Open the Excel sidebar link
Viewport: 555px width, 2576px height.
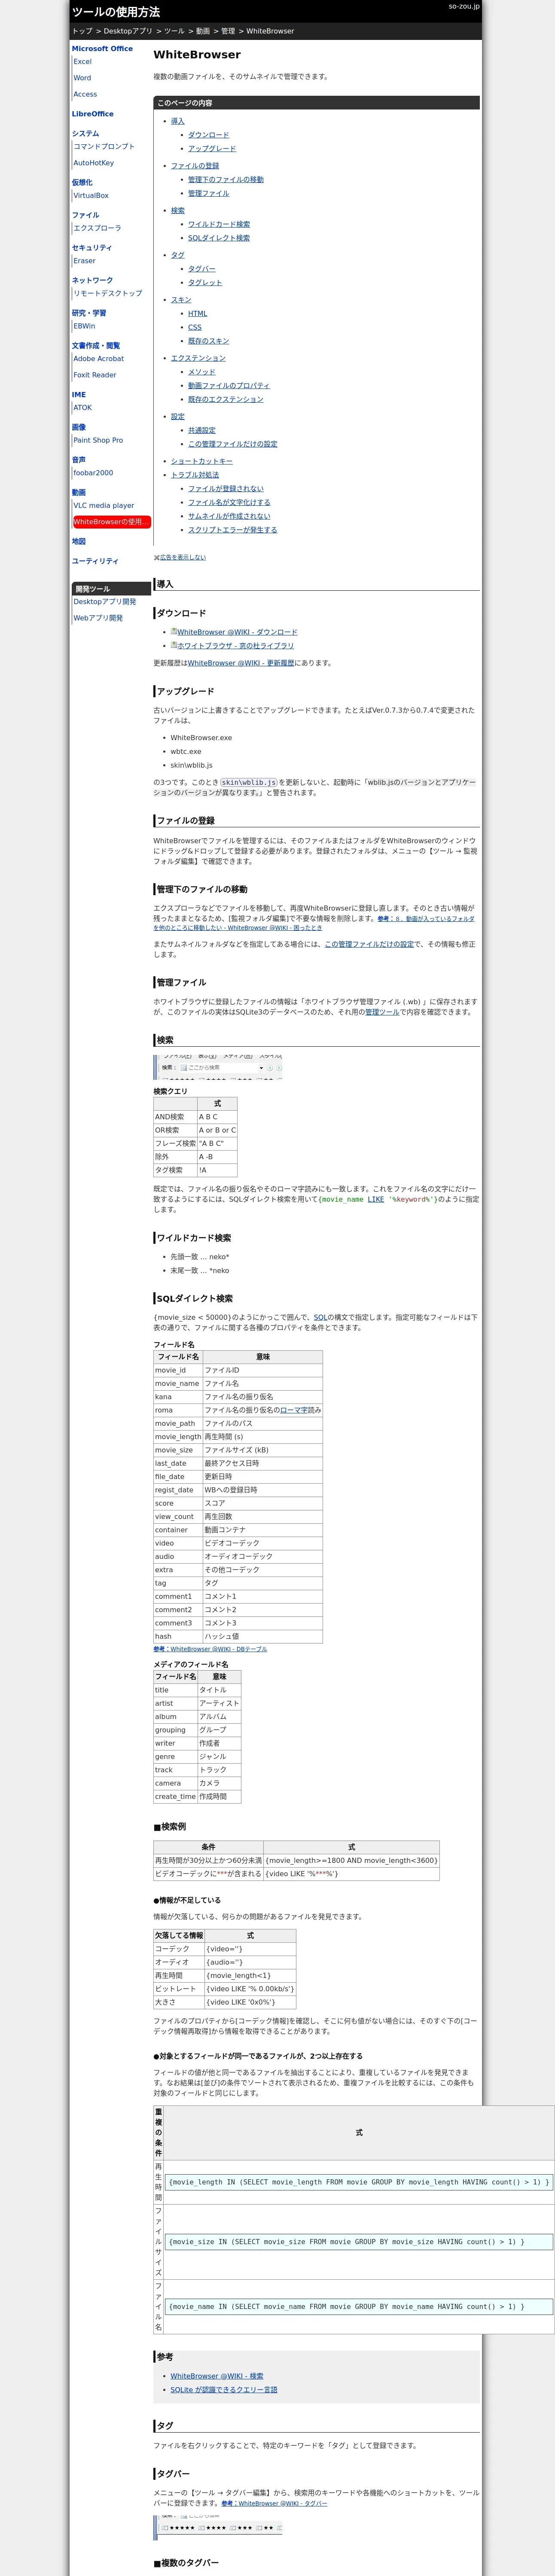coord(82,62)
